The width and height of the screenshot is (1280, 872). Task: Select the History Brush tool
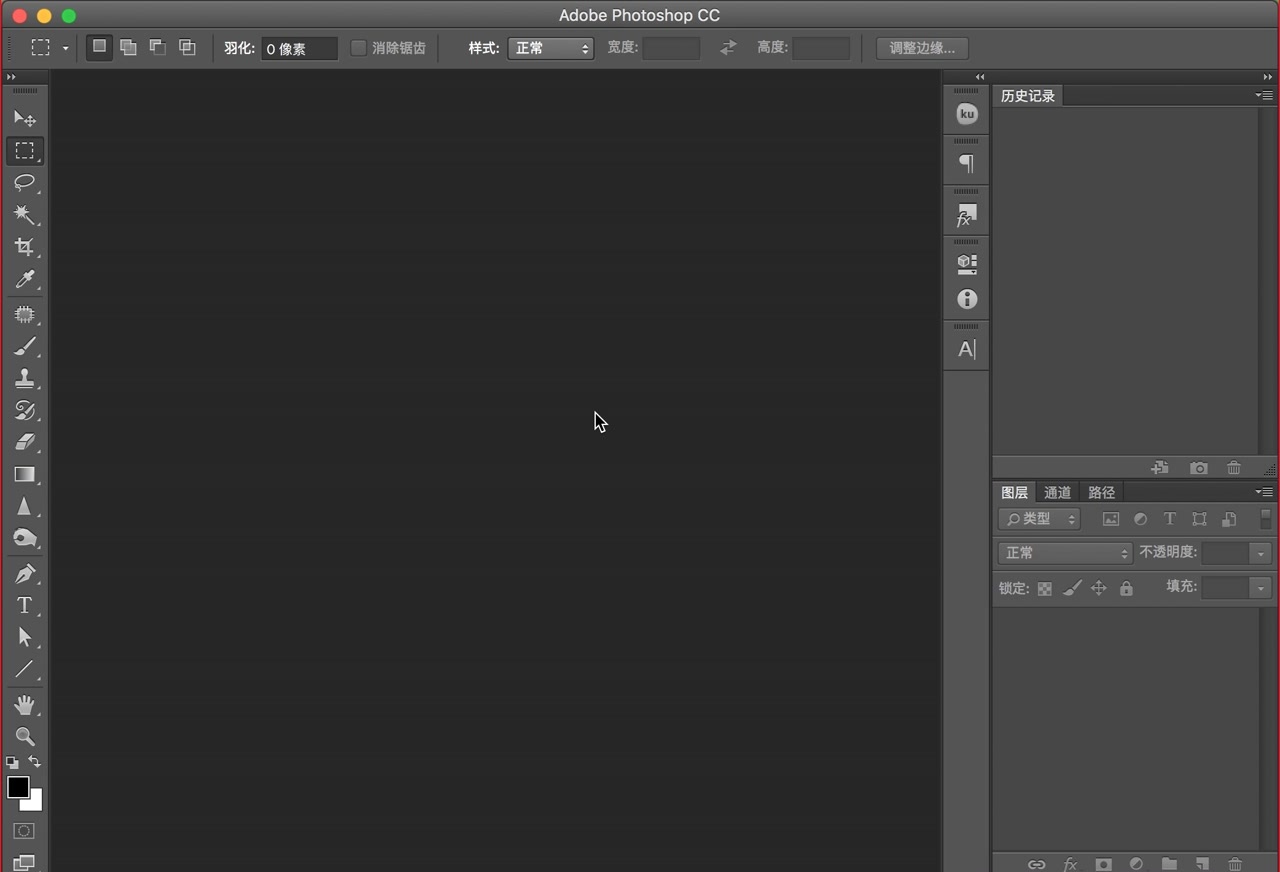25,410
